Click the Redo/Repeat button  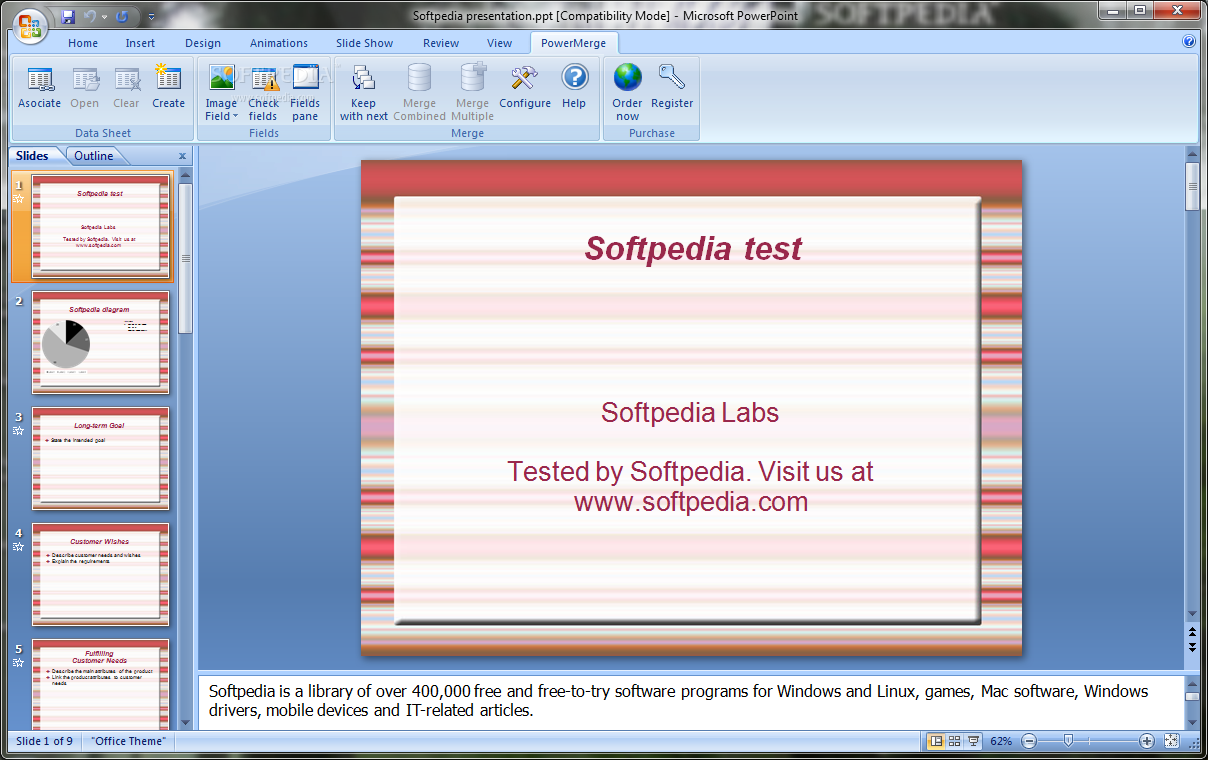(122, 16)
